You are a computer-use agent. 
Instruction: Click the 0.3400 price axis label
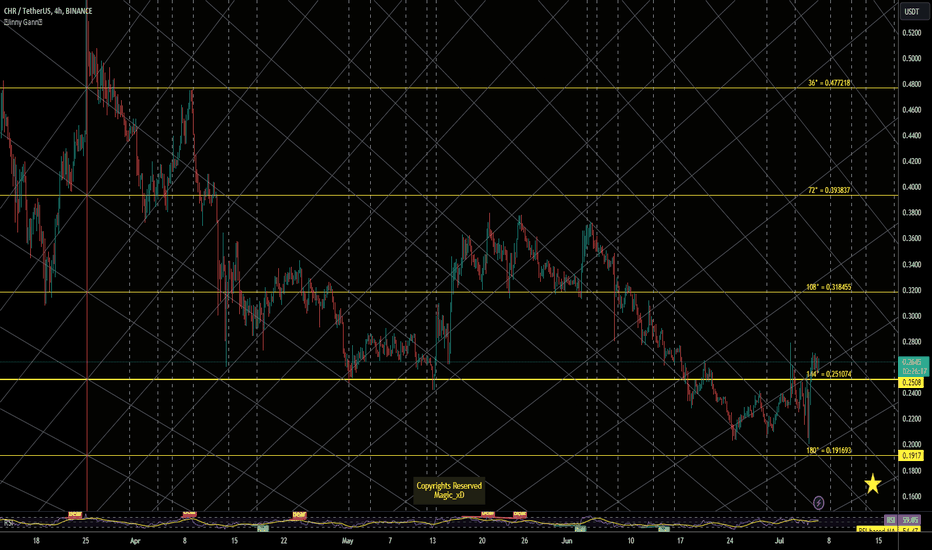(x=911, y=265)
